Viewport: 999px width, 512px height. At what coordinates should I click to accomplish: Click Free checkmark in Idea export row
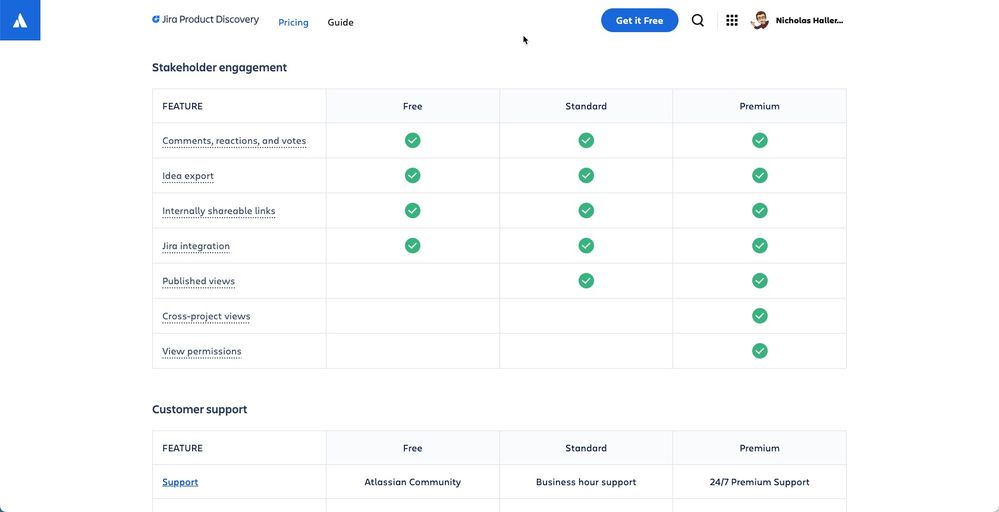[412, 175]
